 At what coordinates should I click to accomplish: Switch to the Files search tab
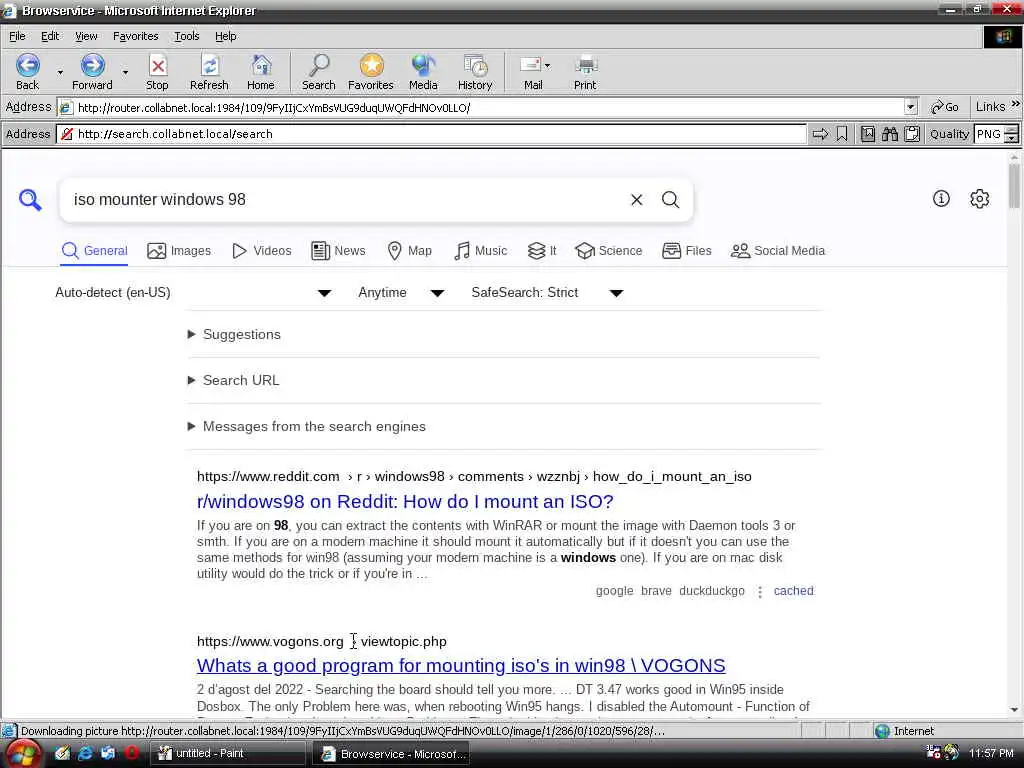tap(687, 251)
